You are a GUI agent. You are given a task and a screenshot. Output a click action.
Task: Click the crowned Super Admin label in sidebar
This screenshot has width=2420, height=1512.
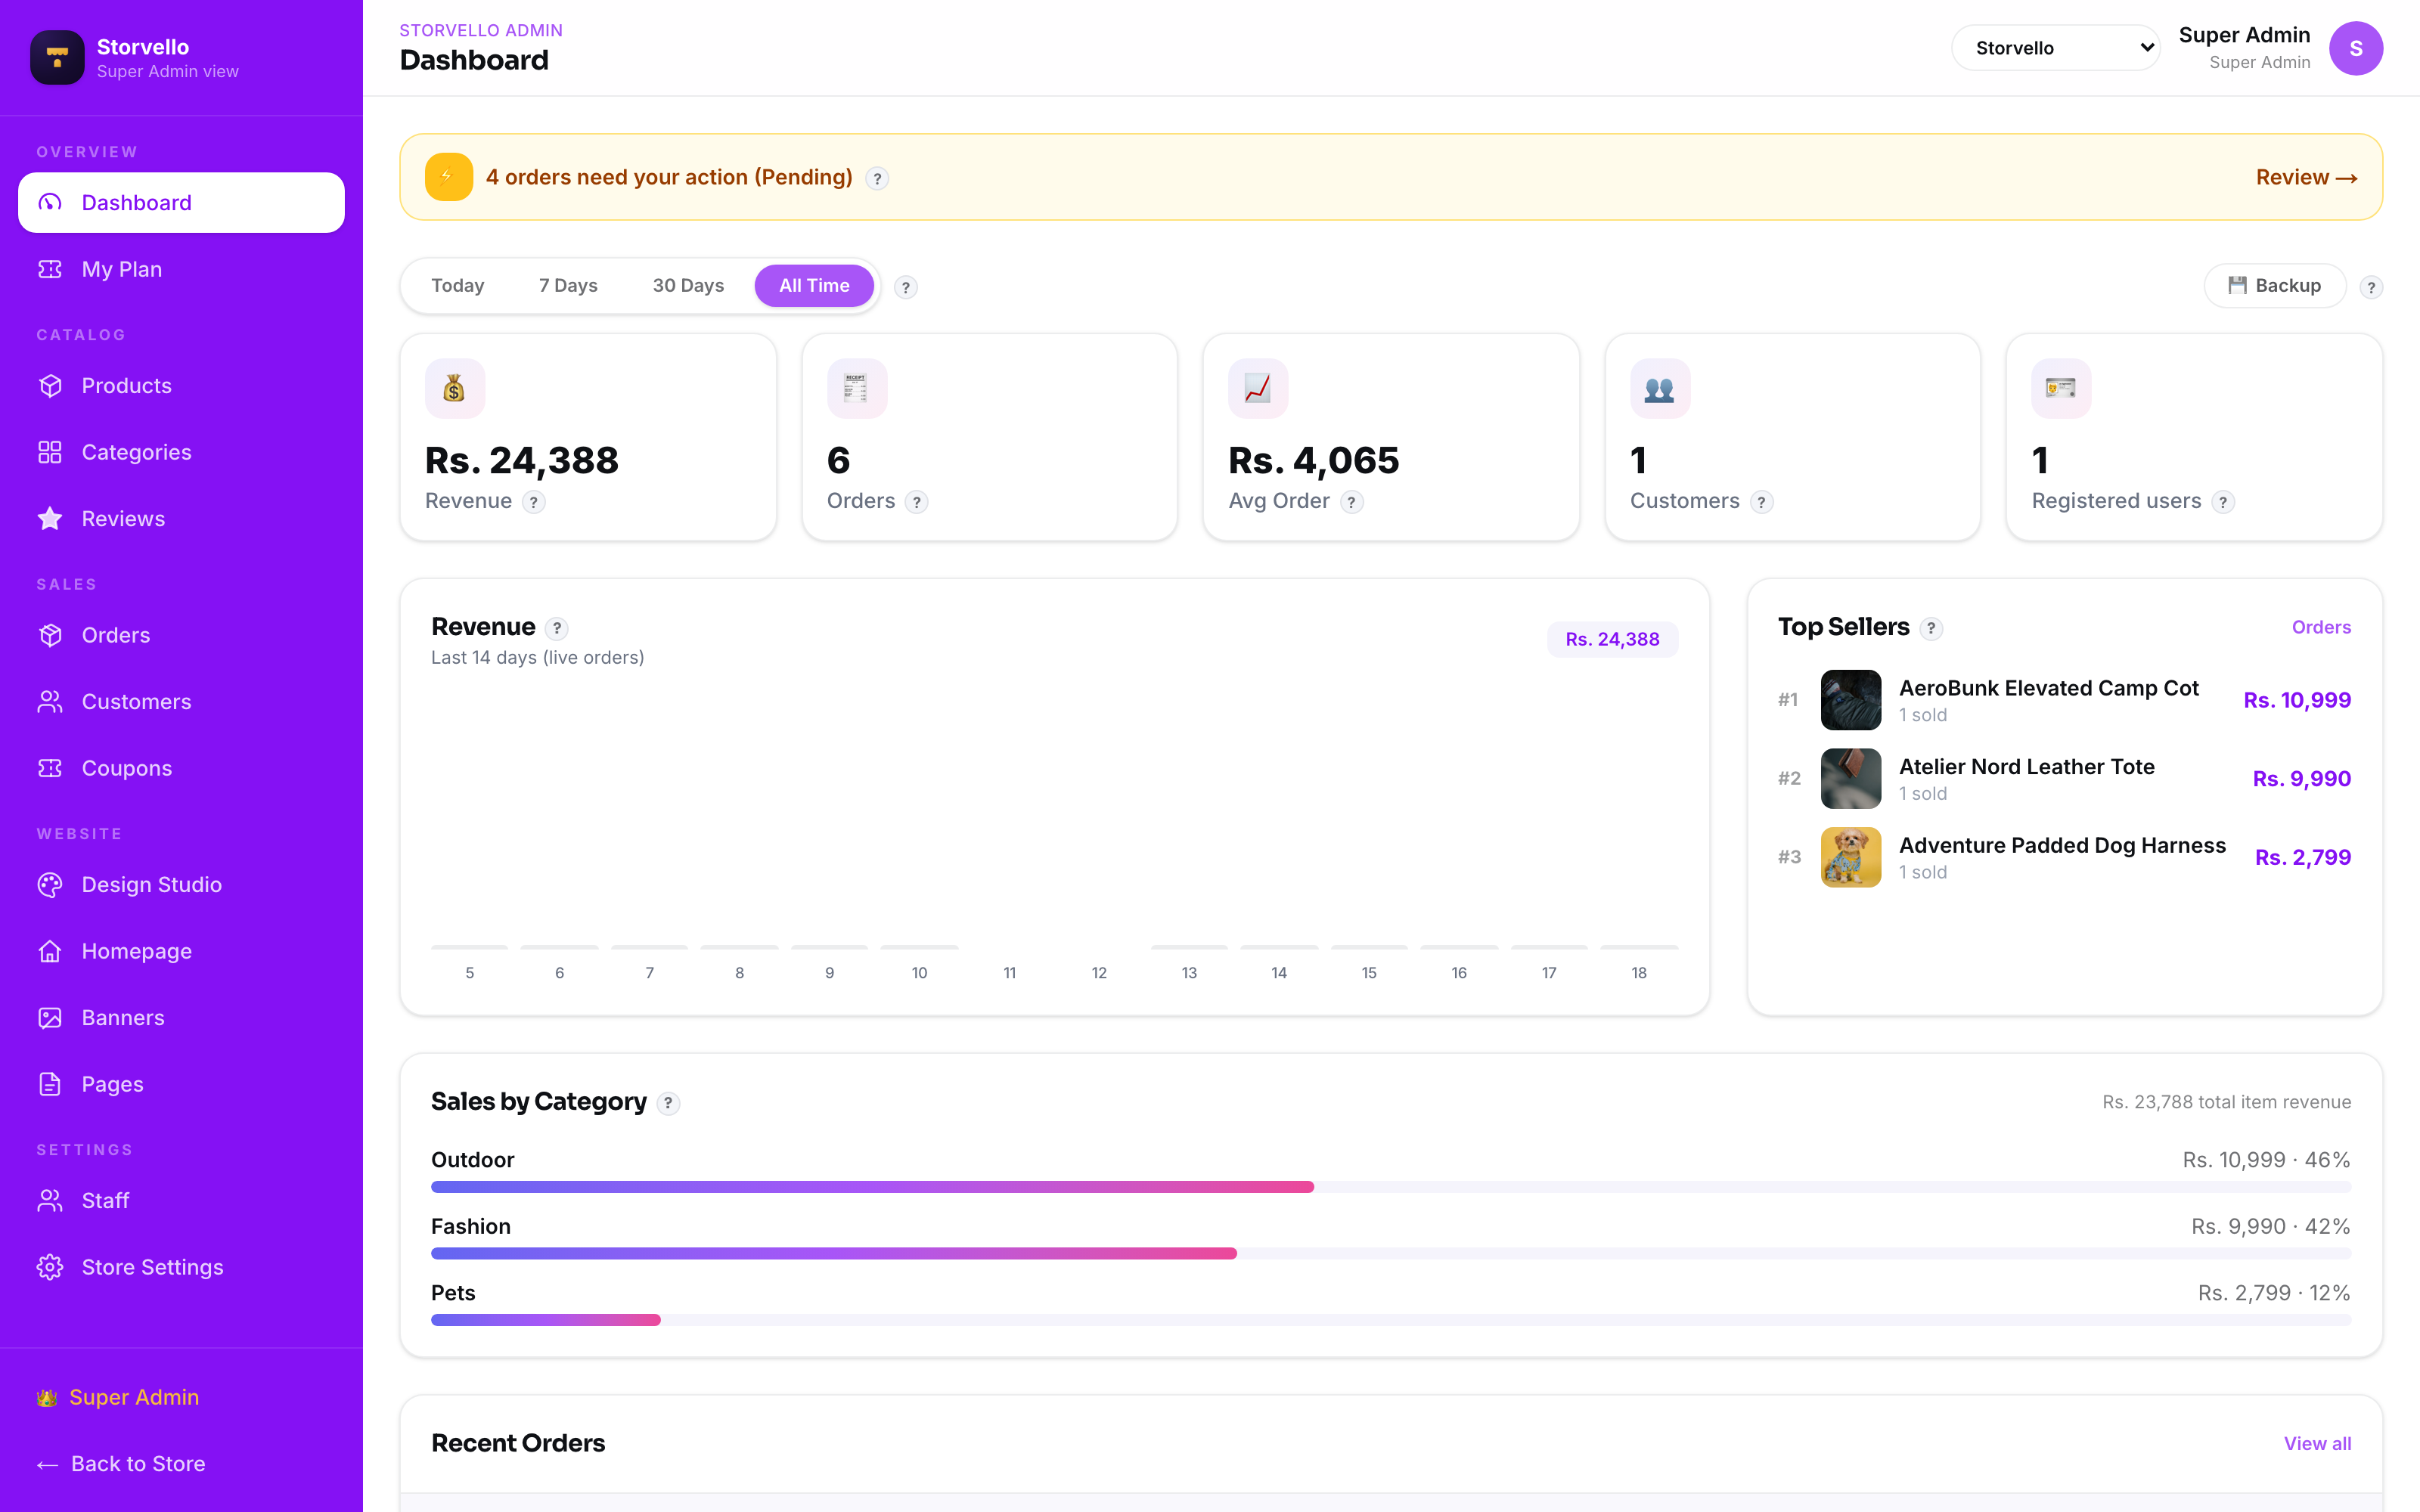pos(118,1397)
